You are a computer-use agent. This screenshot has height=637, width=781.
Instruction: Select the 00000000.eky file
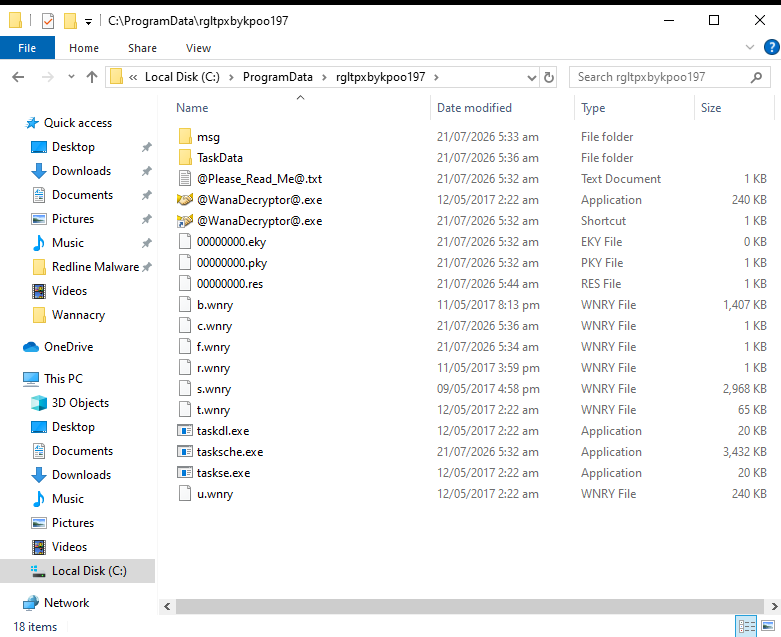(231, 242)
